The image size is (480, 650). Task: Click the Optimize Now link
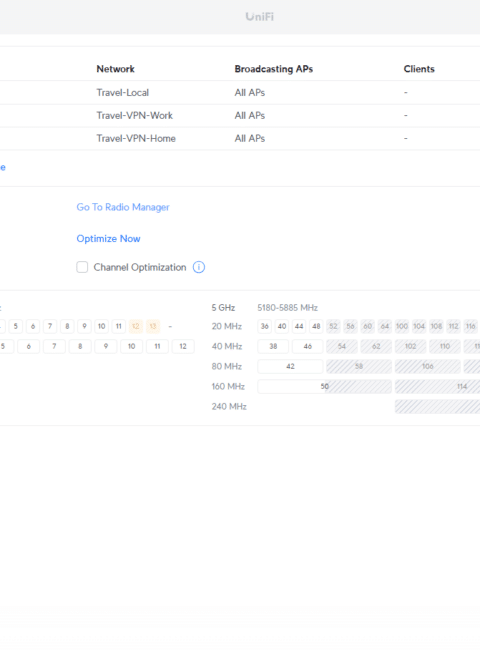(109, 239)
